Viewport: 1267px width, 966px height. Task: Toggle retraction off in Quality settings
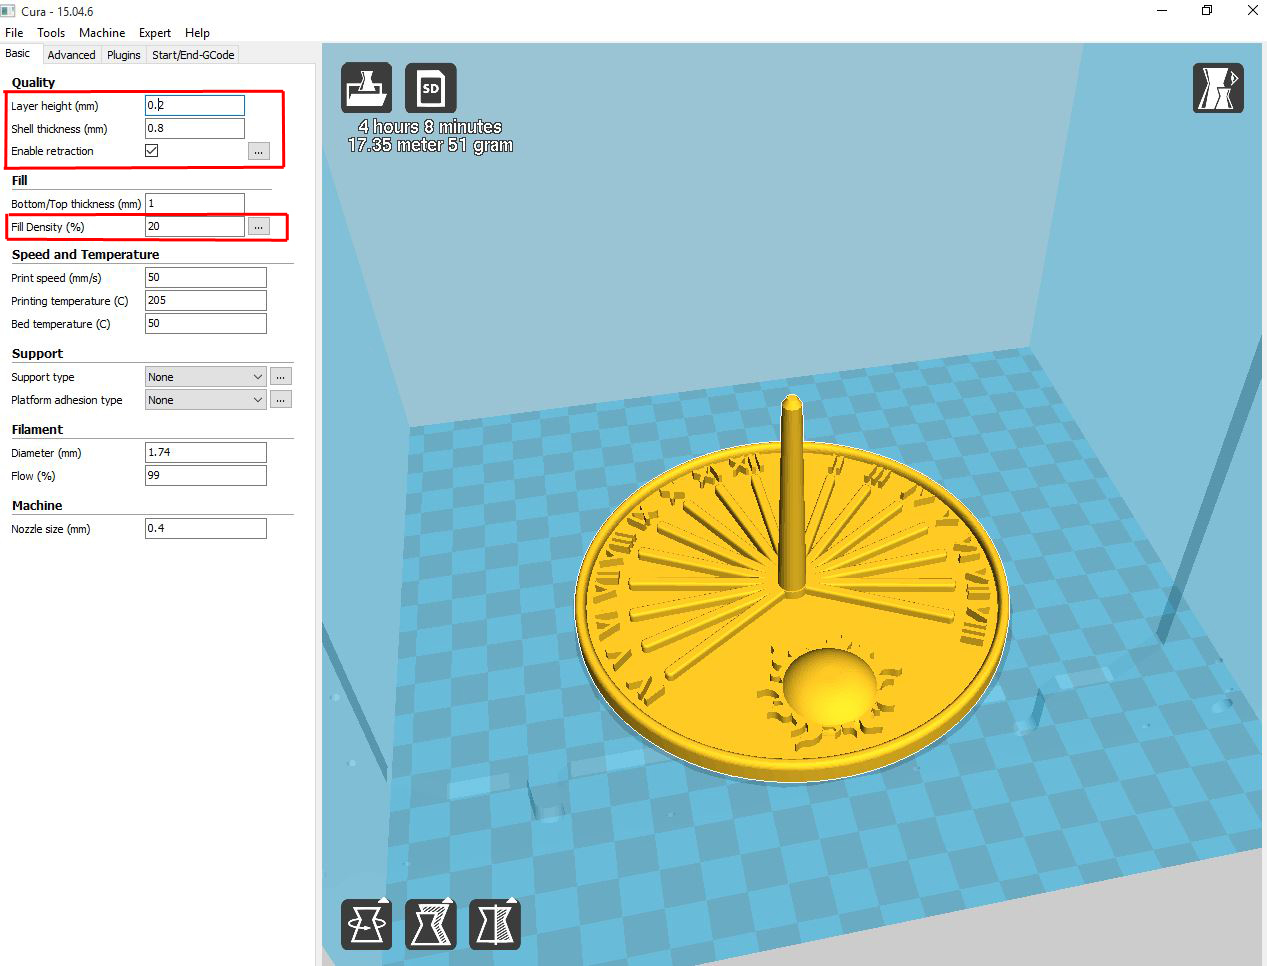coord(152,150)
